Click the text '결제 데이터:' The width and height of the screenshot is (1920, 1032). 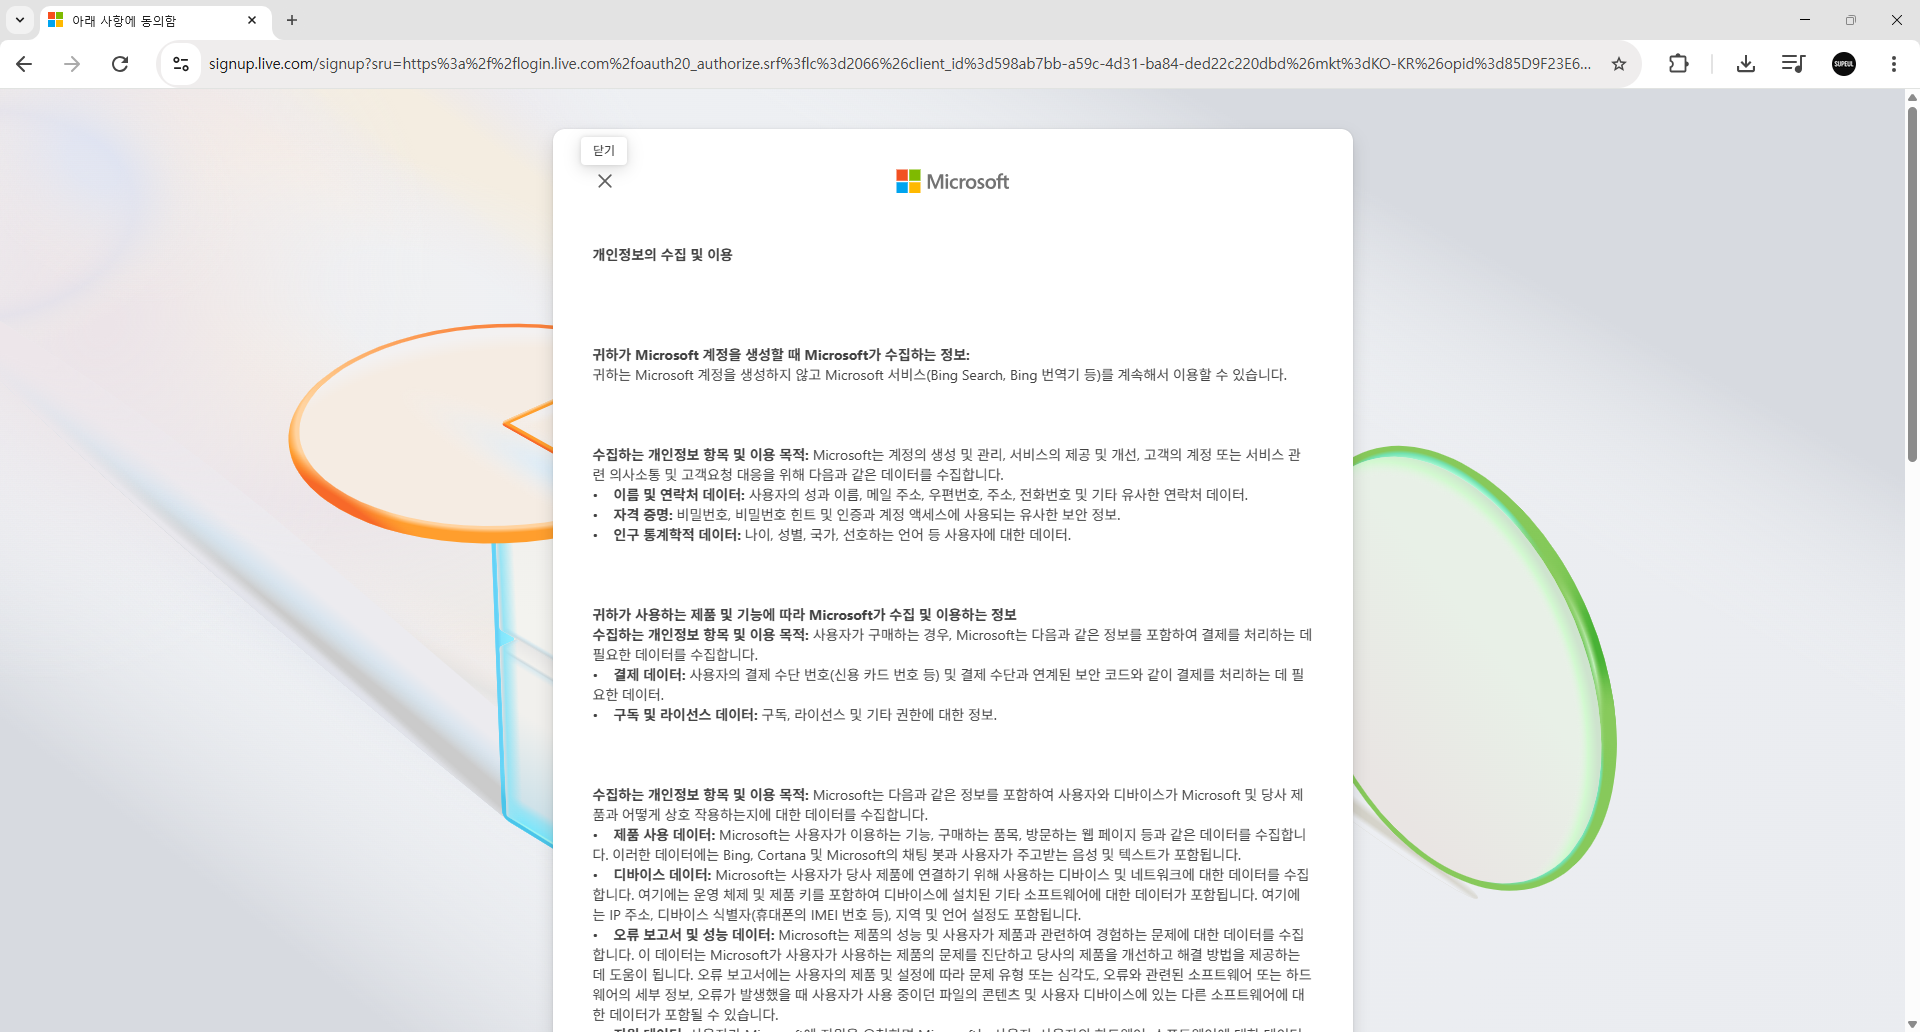point(649,675)
